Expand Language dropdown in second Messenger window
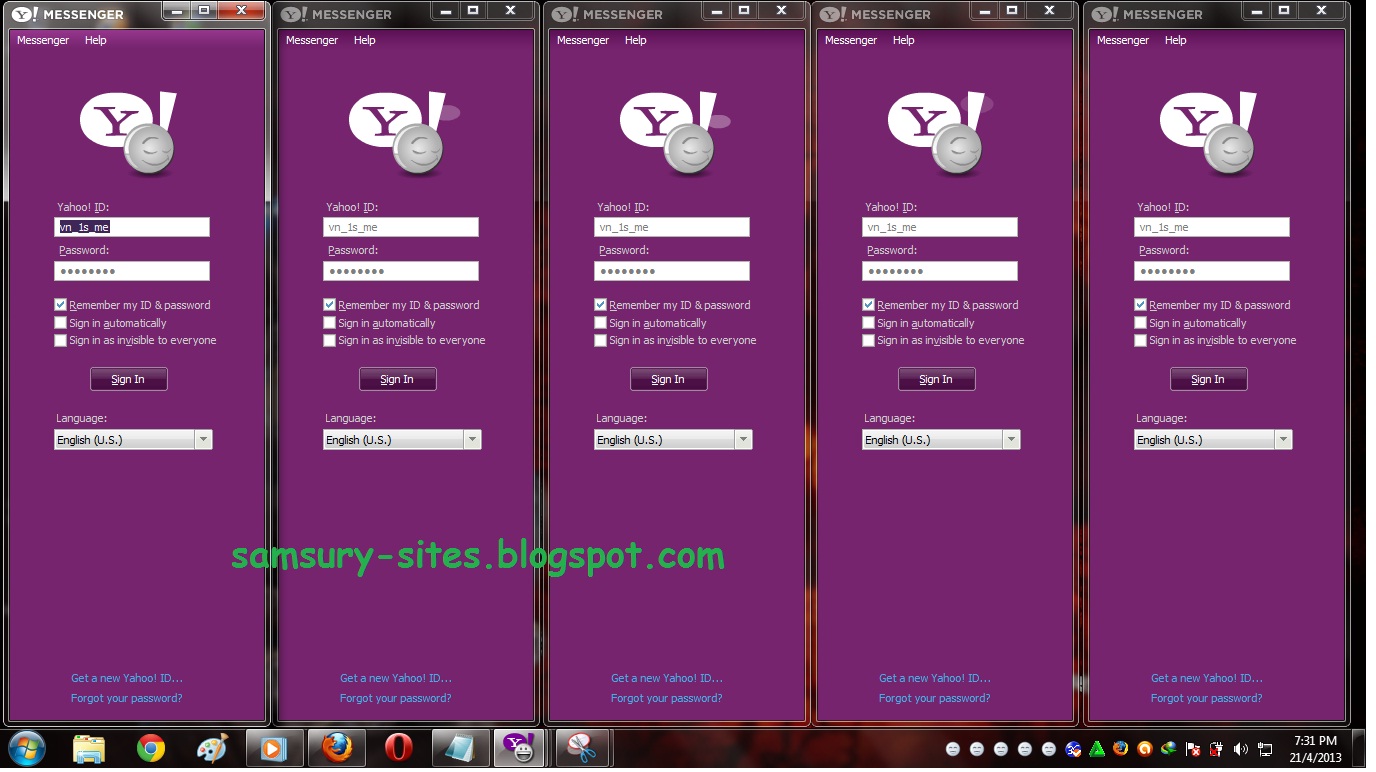The height and width of the screenshot is (772, 1376). click(472, 440)
